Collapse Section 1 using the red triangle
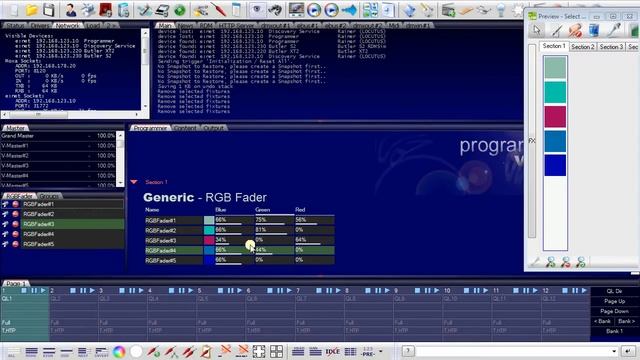The image size is (640, 360). 134,182
